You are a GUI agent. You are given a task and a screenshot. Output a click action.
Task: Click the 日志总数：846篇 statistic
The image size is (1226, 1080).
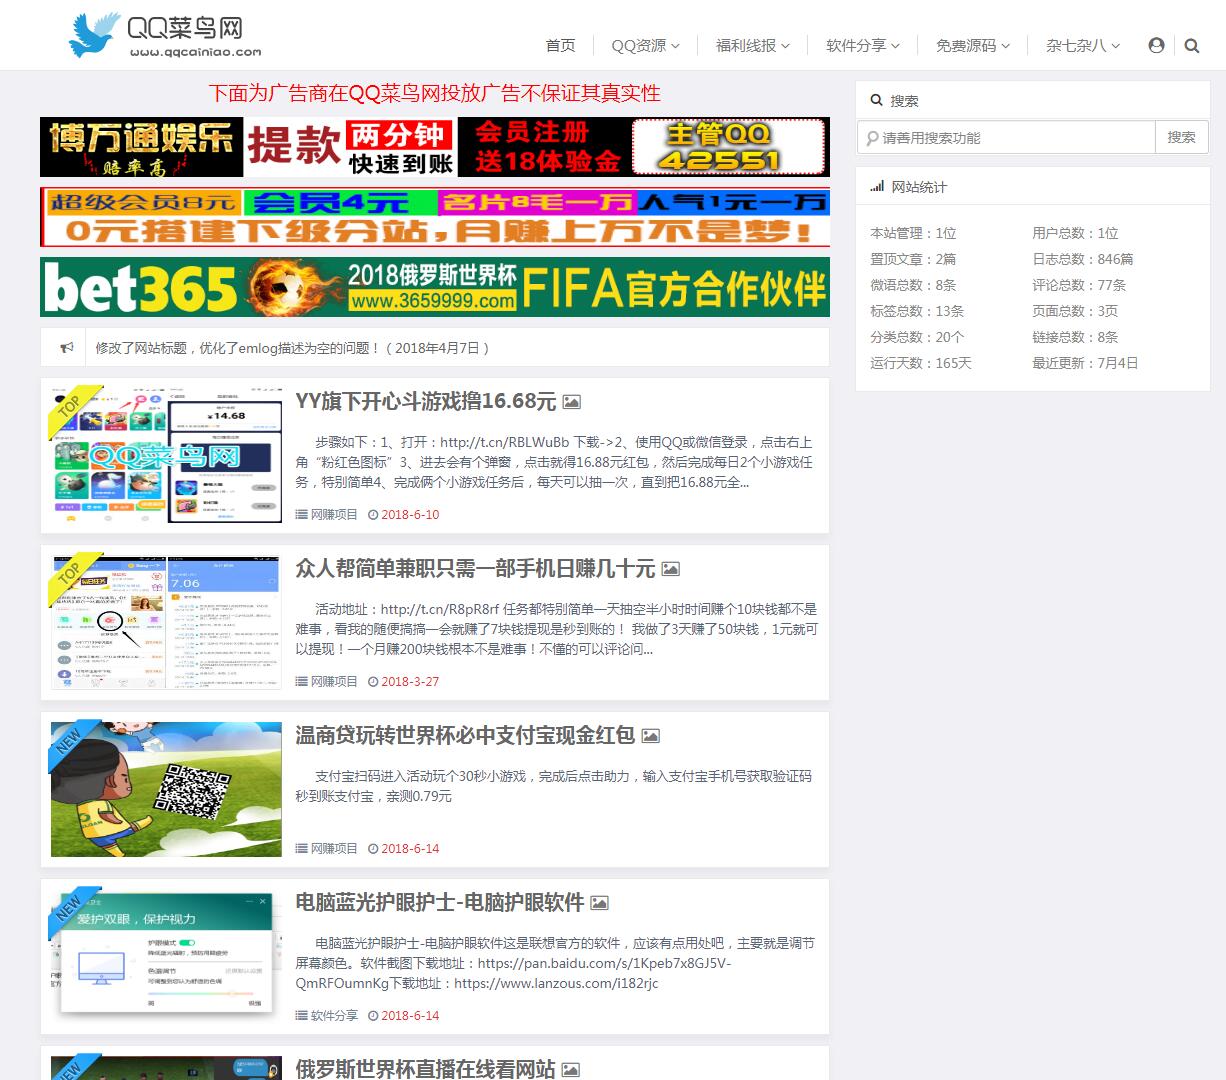pyautogui.click(x=1083, y=259)
